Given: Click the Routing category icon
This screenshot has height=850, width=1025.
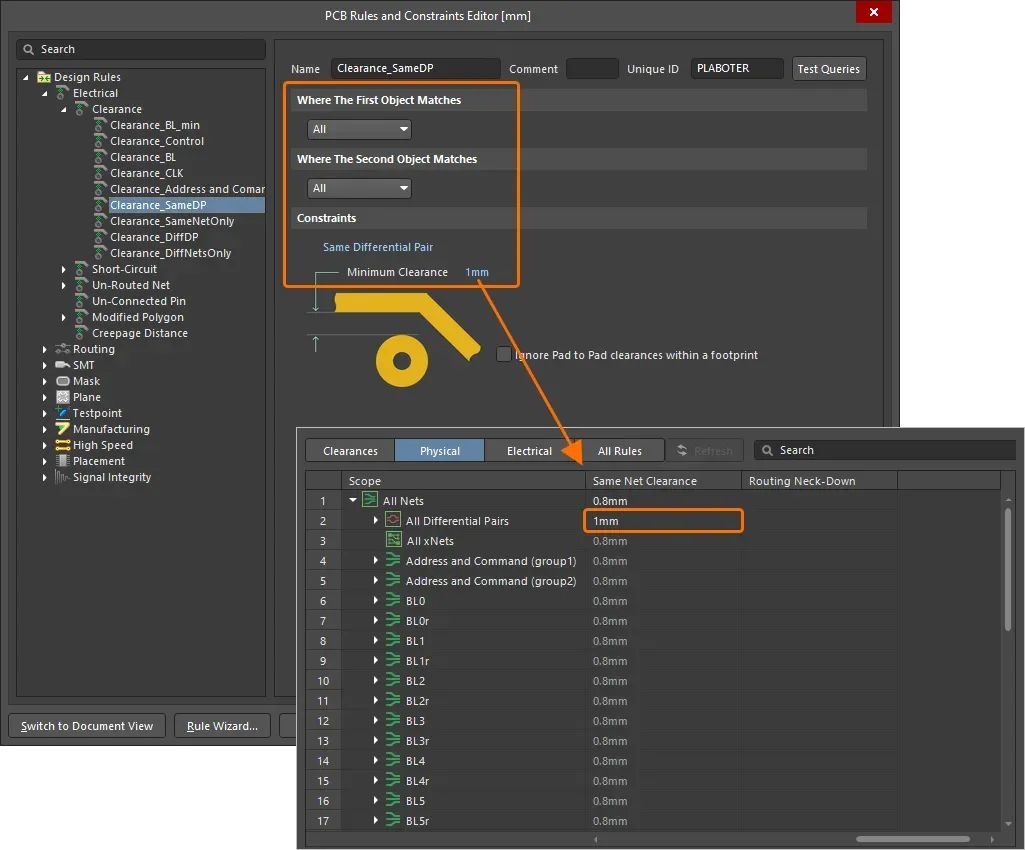Looking at the screenshot, I should point(63,349).
